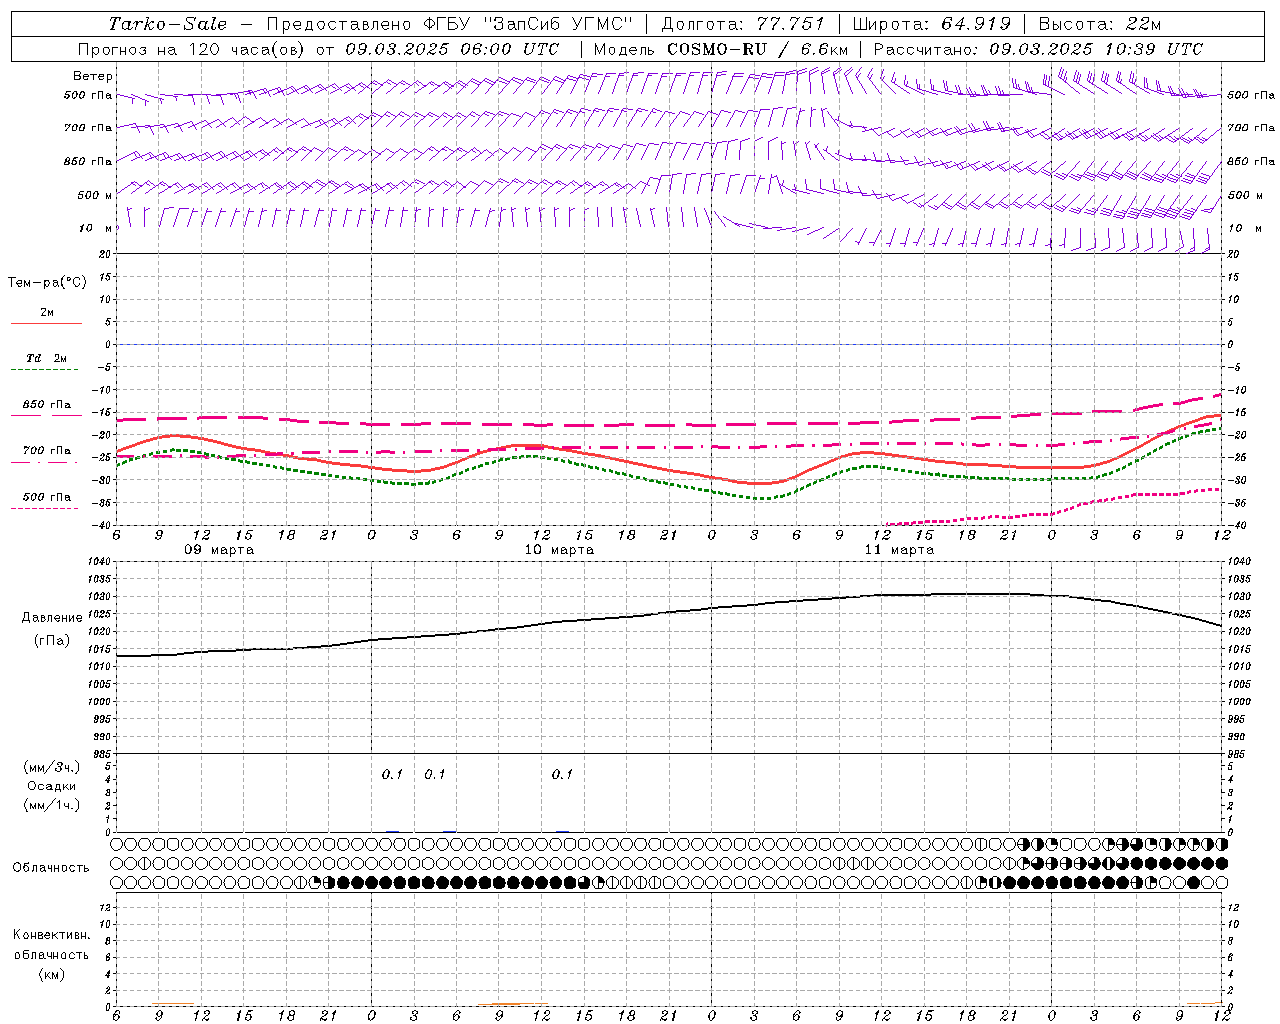The image size is (1280, 1024).
Task: Click the left-side "10 м" wind level label
Action: coord(96,229)
